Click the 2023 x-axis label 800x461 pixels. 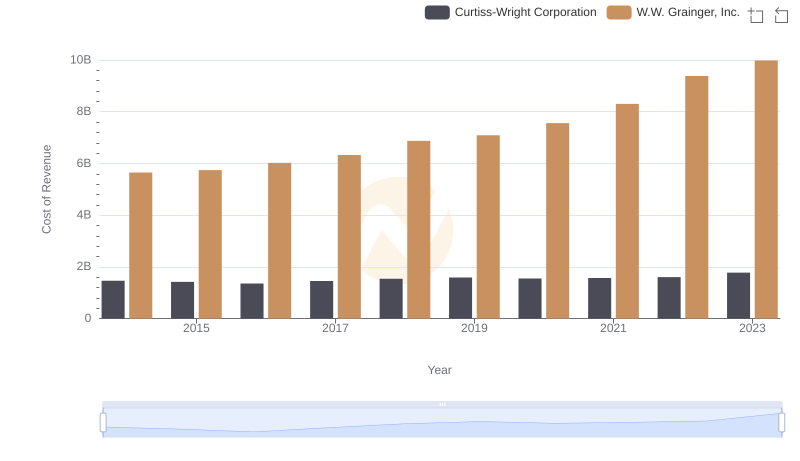tap(752, 328)
